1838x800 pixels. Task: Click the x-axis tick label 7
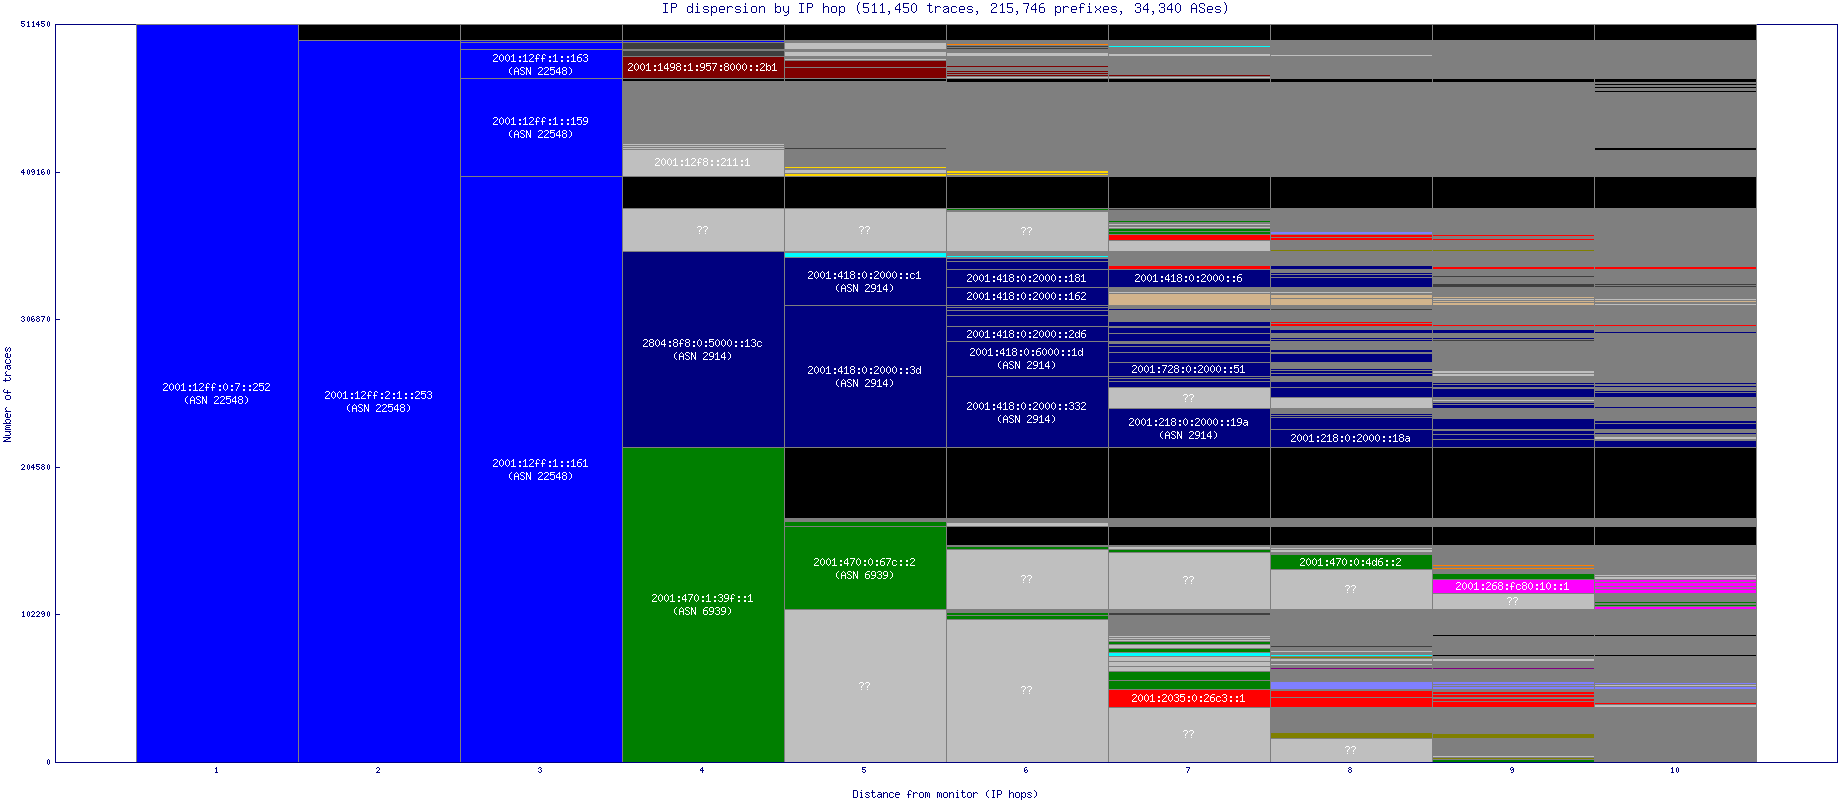coord(1188,770)
